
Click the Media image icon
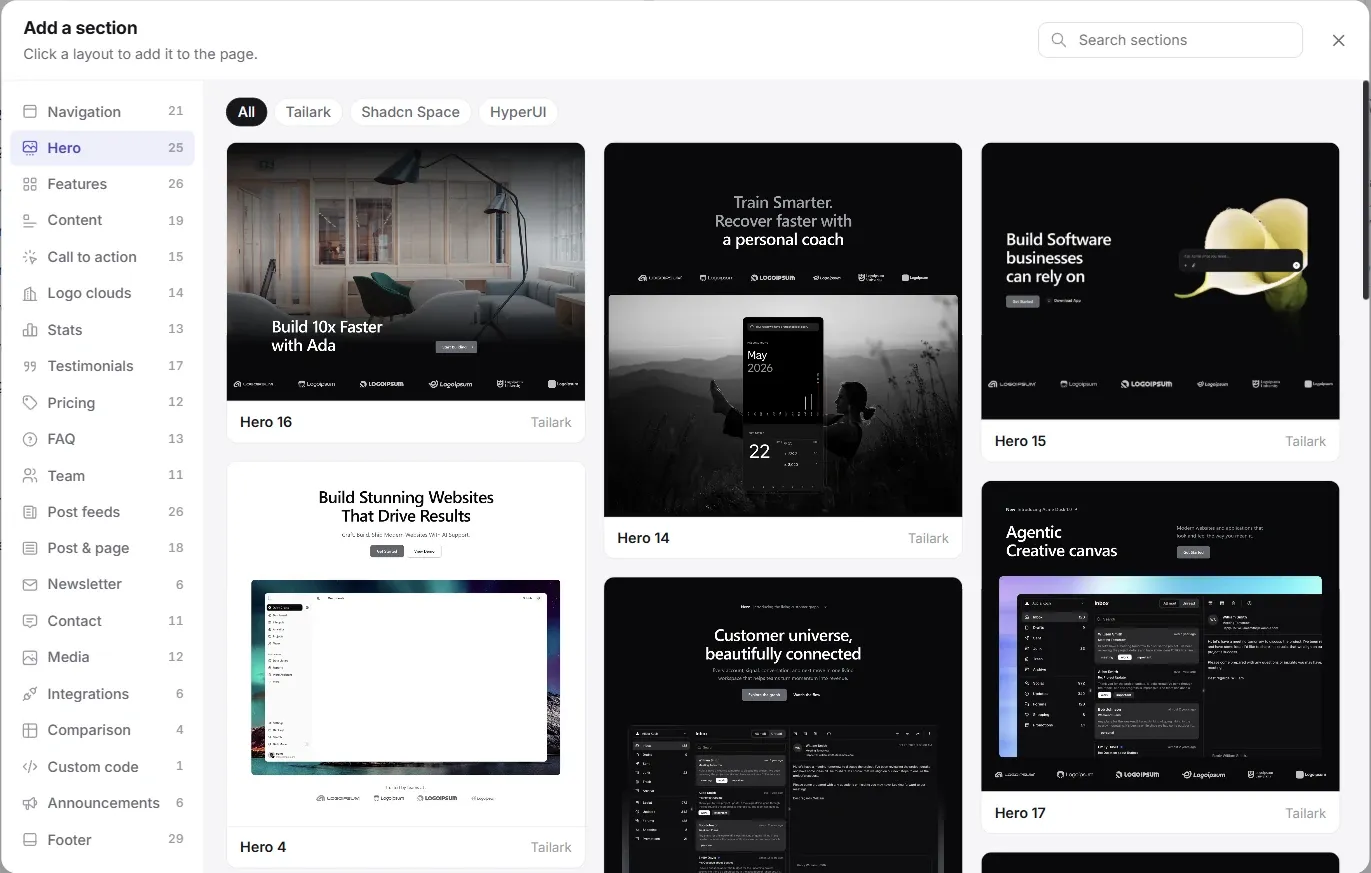click(x=30, y=657)
